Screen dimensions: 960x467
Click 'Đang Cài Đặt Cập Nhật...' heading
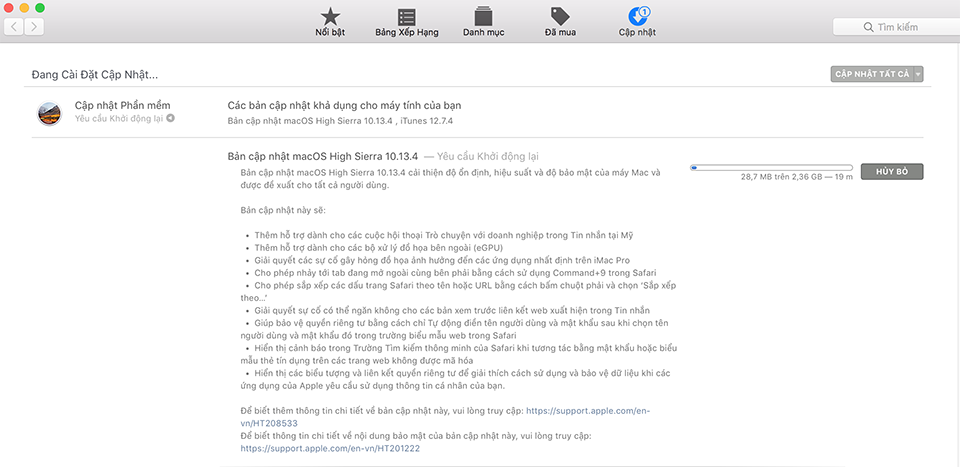[x=95, y=75]
